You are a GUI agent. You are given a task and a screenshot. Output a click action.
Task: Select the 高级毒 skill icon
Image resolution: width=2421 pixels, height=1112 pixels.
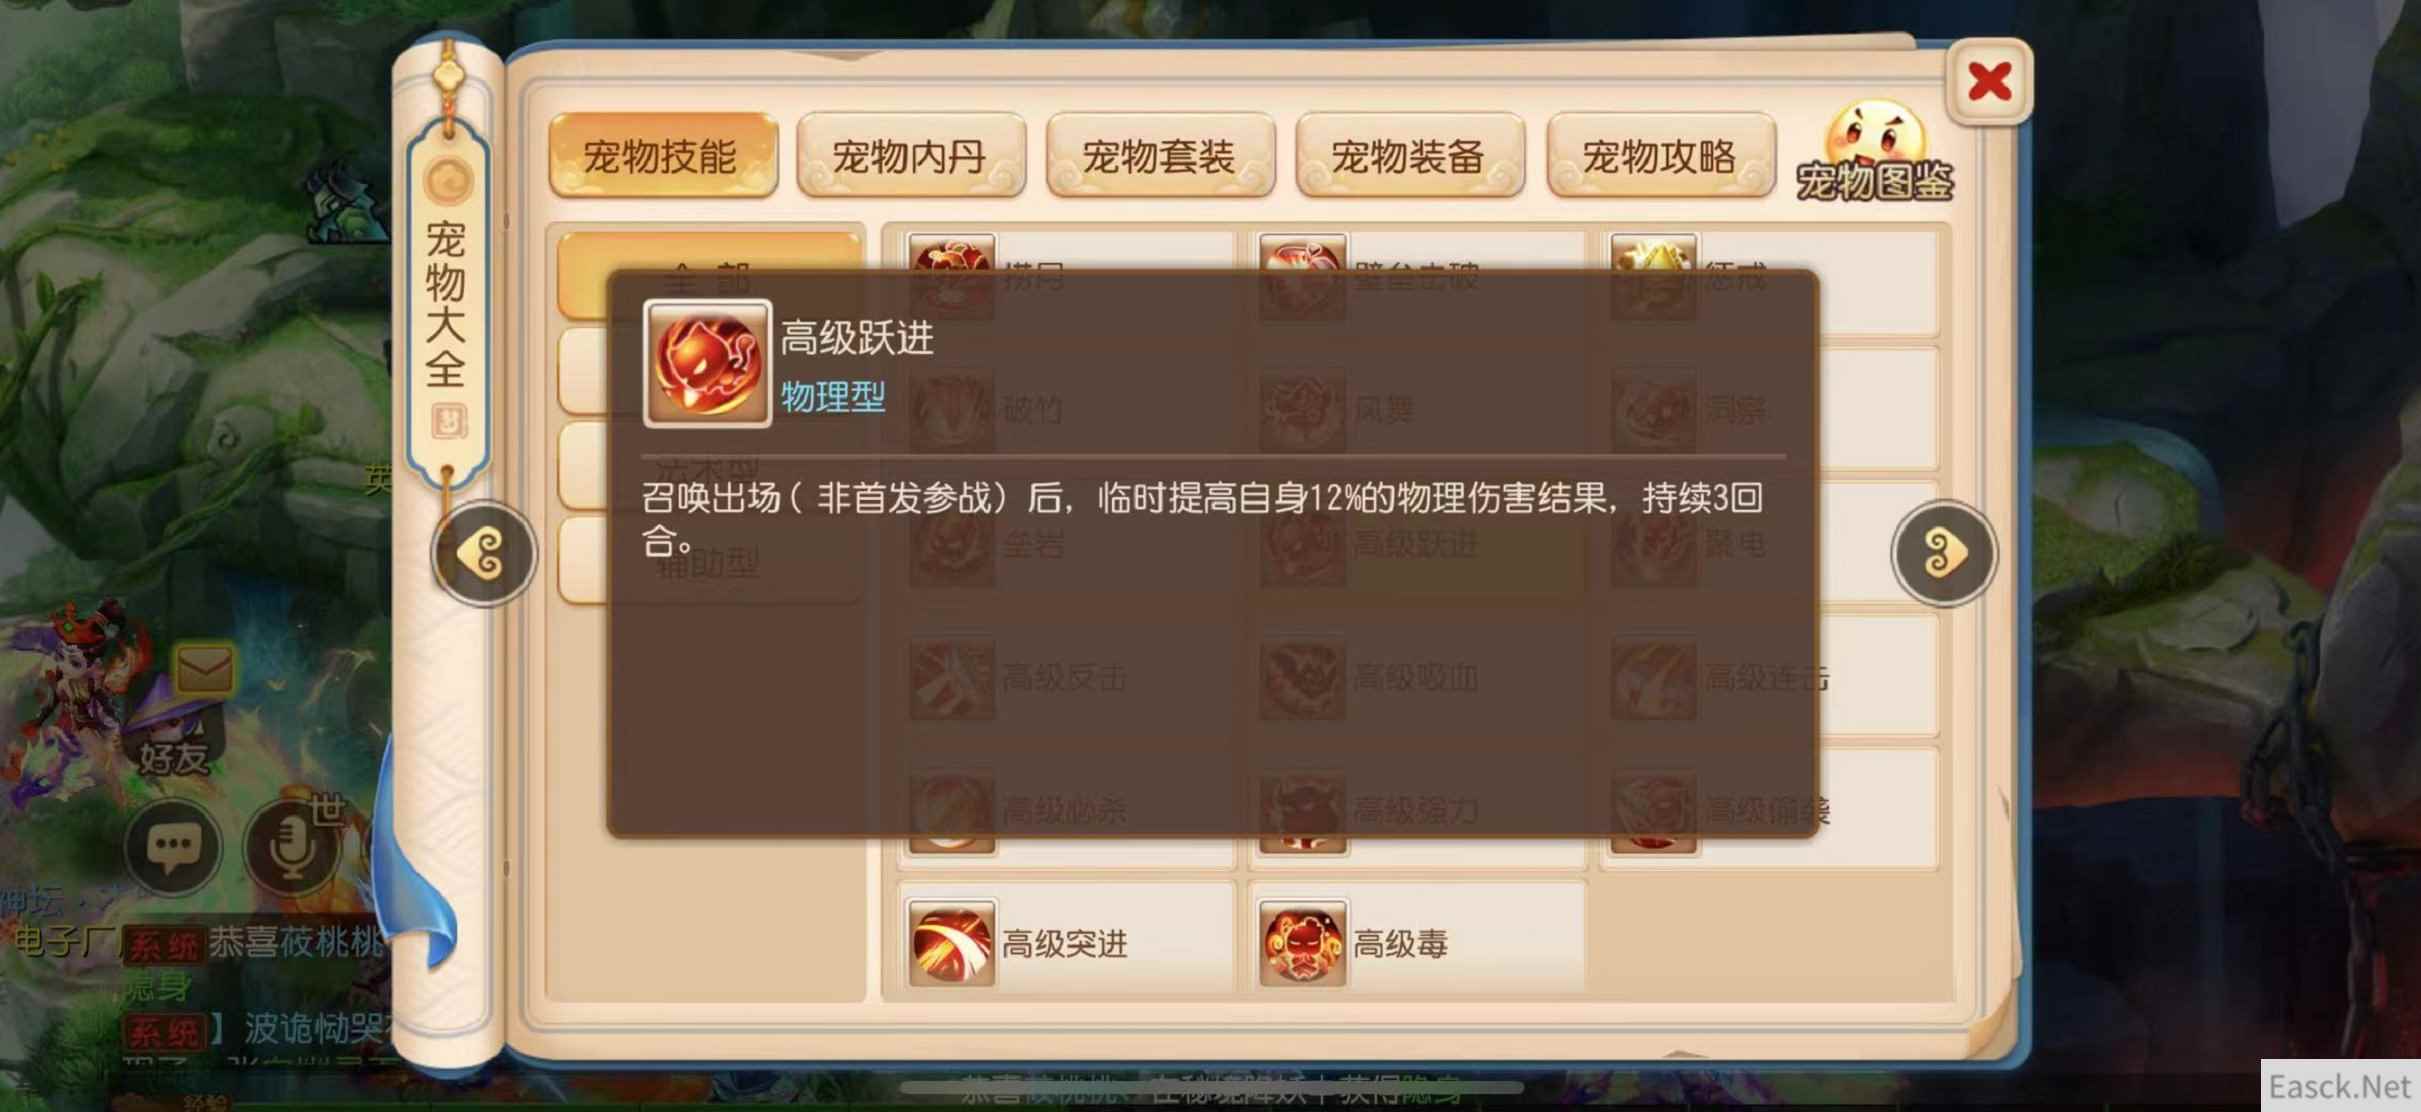[1302, 942]
